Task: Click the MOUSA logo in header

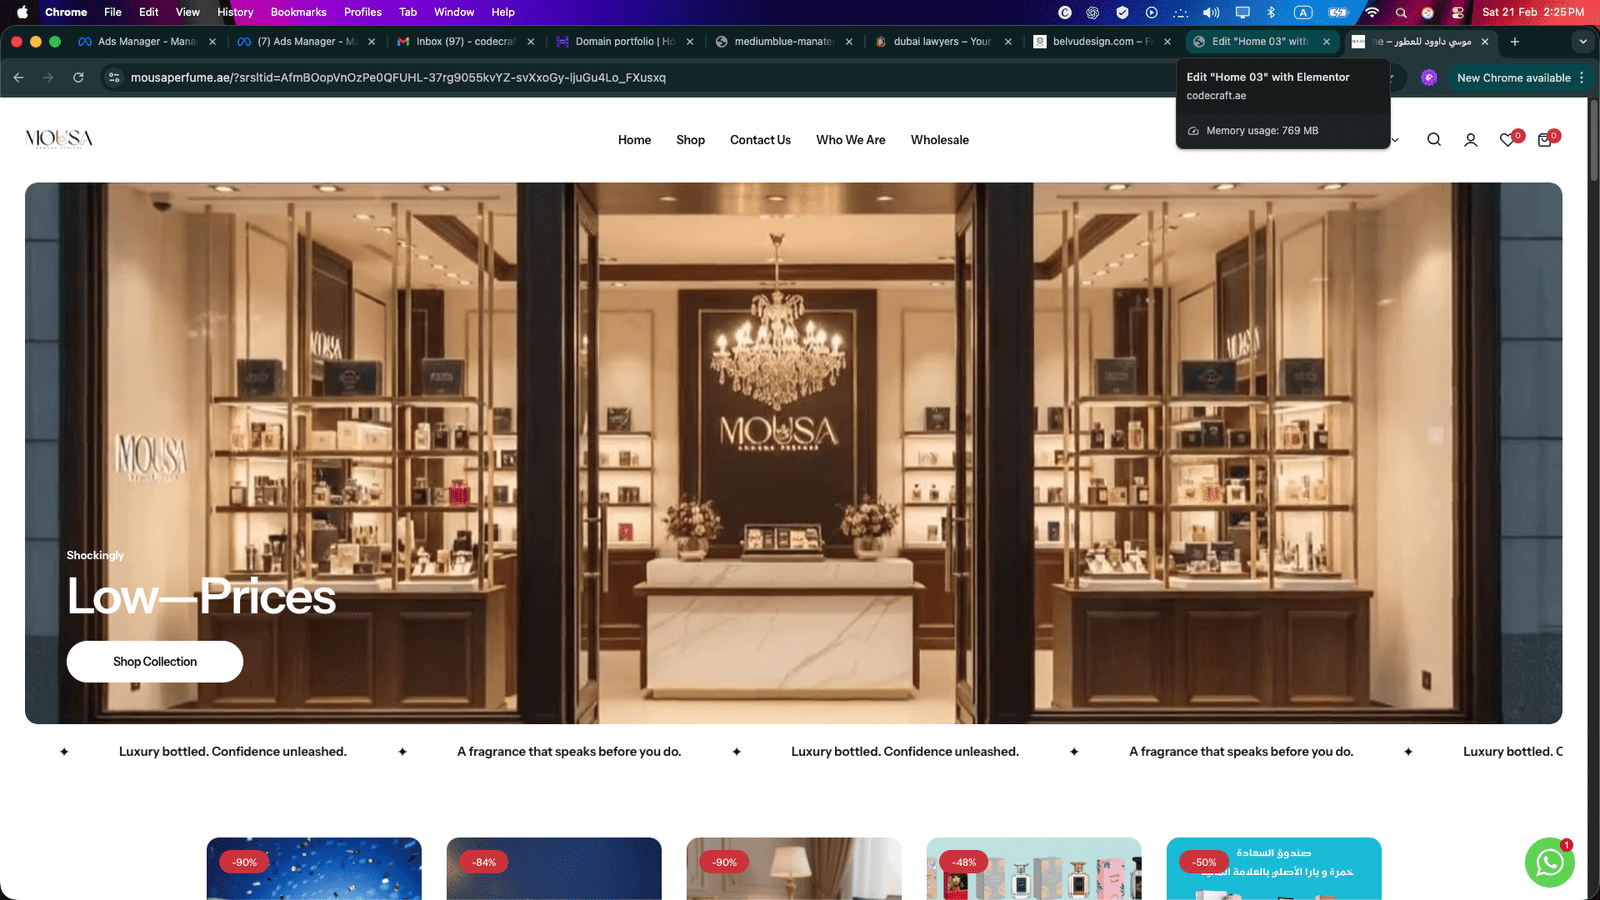Action: click(59, 139)
